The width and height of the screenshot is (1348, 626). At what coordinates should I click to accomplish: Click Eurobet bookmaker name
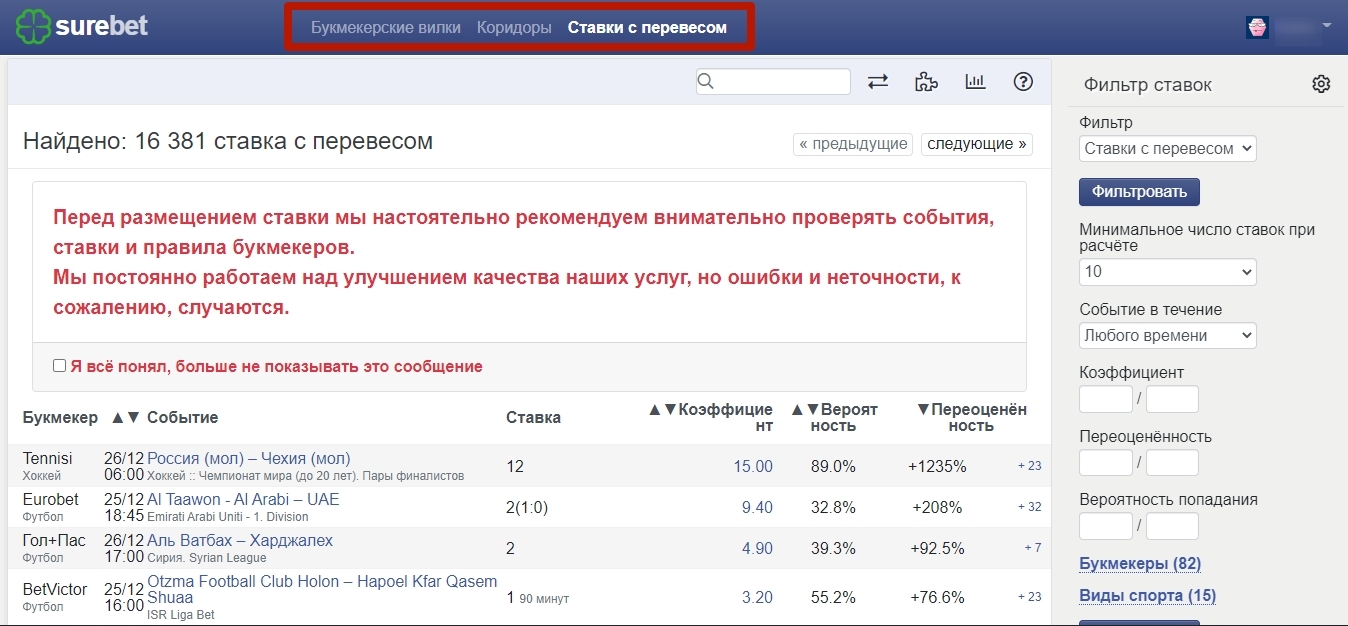click(51, 499)
